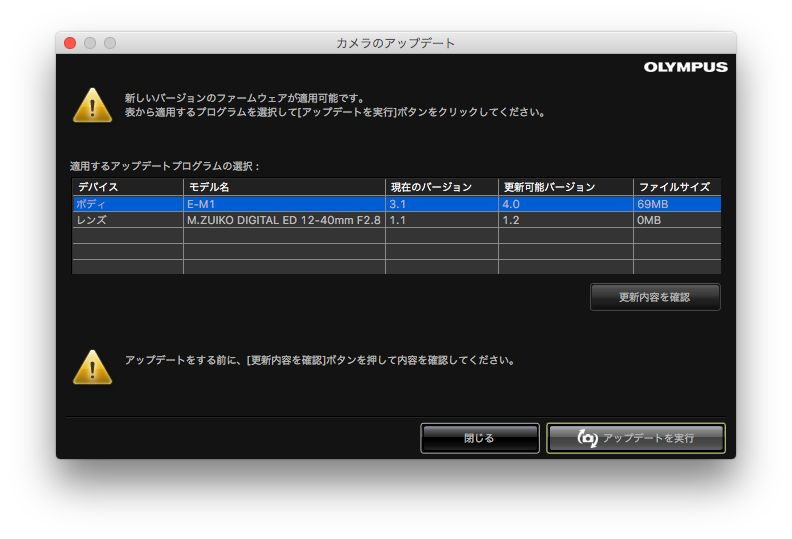Click the 69MB file size cell
The height and width of the screenshot is (539, 792).
tap(677, 204)
